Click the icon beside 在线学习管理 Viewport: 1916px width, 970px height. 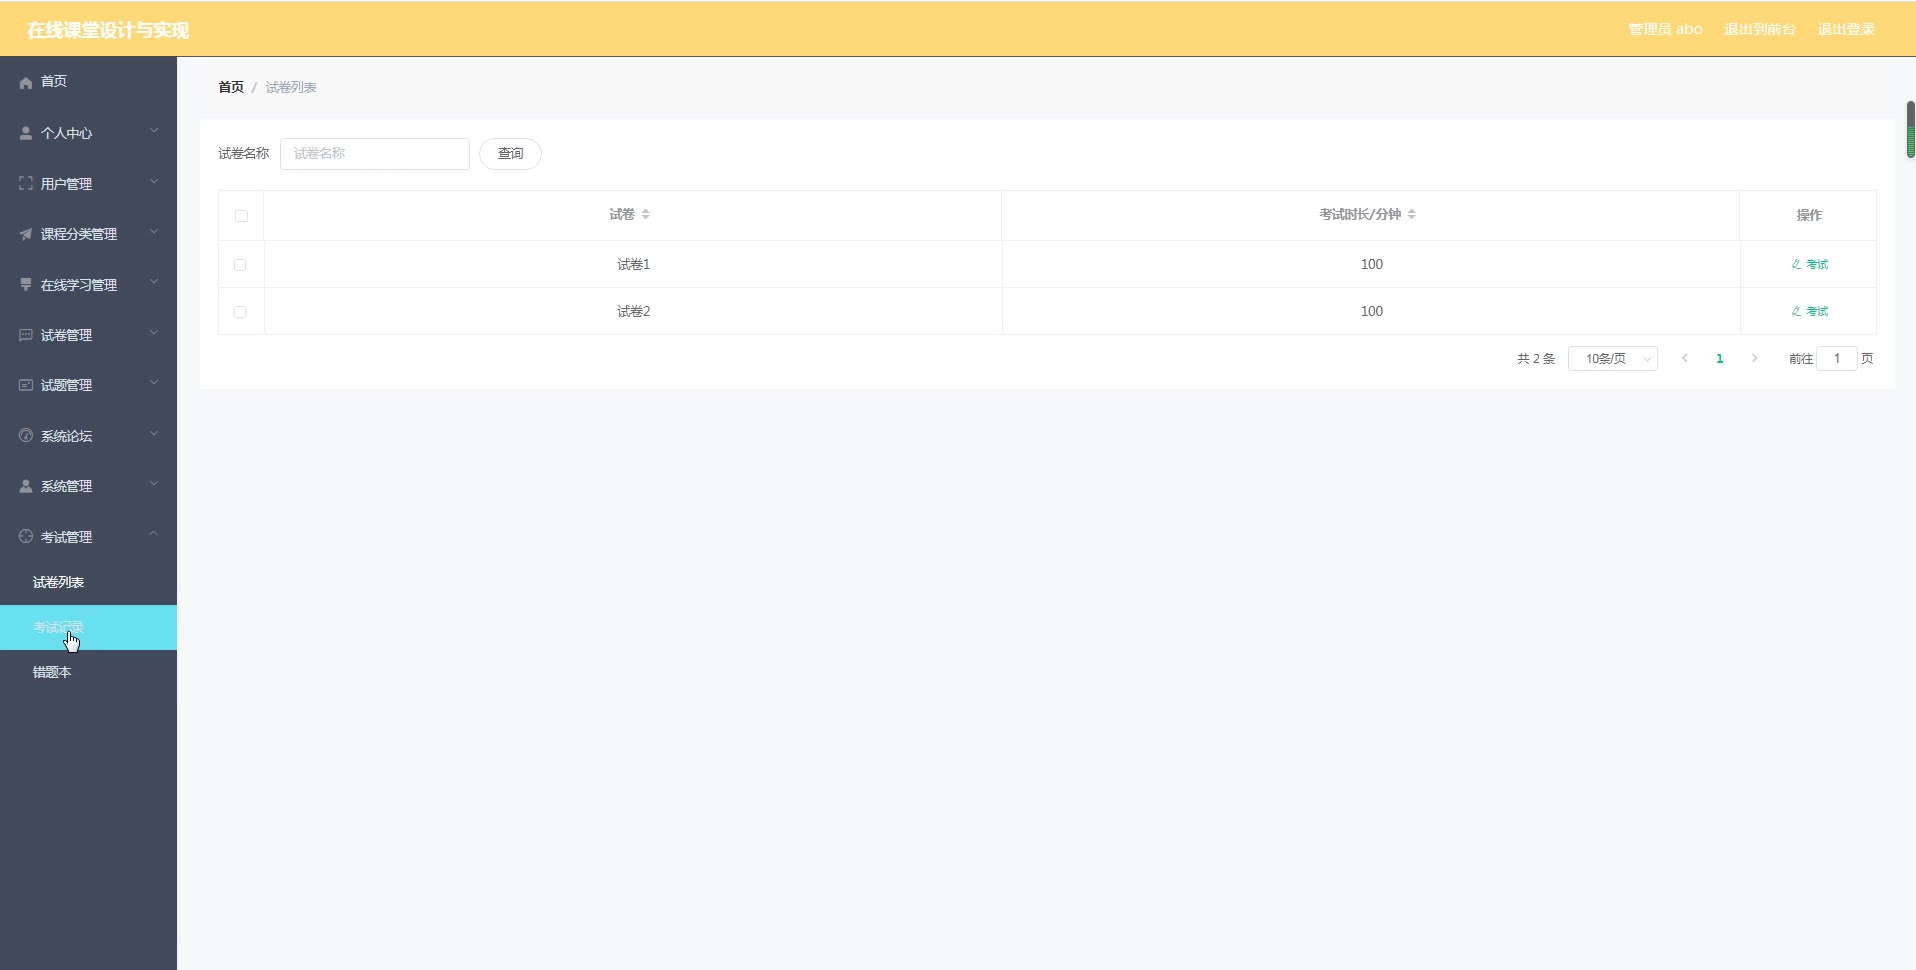pos(26,285)
